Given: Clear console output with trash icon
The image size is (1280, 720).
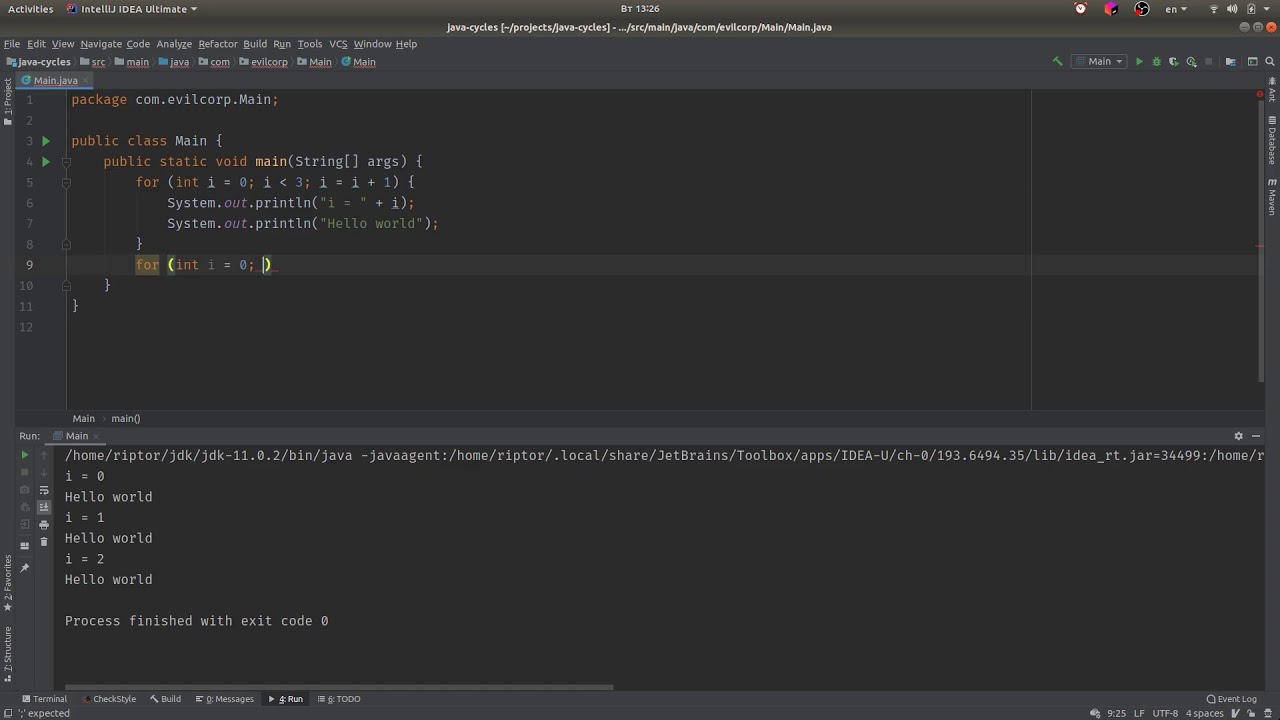Looking at the screenshot, I should [44, 542].
